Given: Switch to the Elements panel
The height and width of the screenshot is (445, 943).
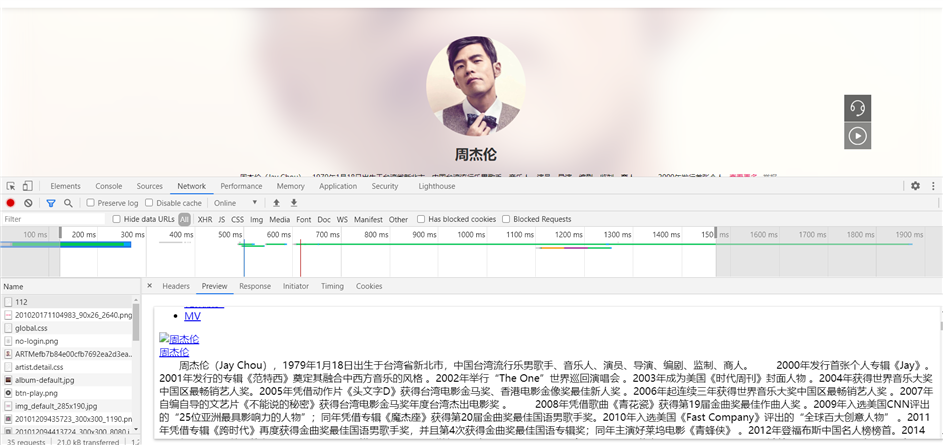Looking at the screenshot, I should (x=66, y=186).
